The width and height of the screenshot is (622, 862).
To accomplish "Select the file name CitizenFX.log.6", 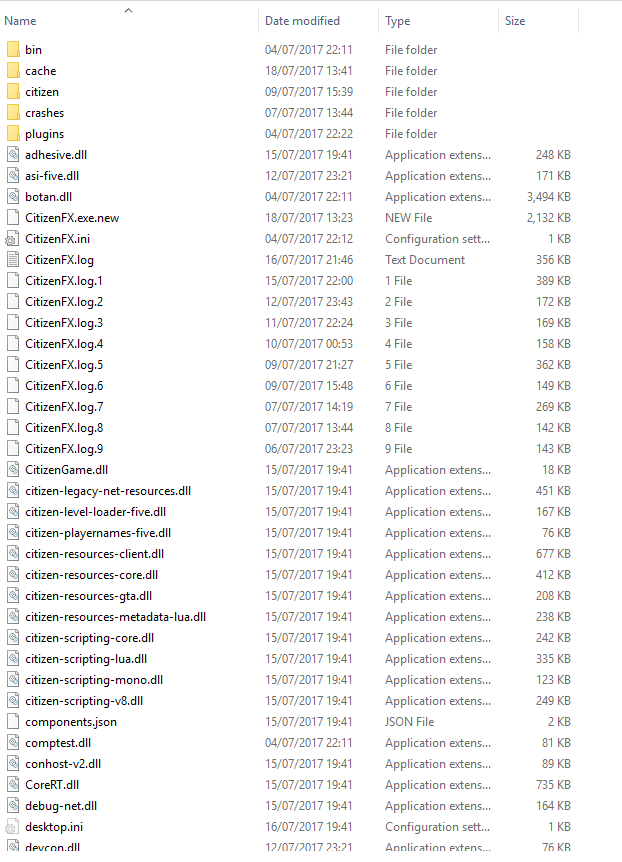I will pyautogui.click(x=64, y=386).
